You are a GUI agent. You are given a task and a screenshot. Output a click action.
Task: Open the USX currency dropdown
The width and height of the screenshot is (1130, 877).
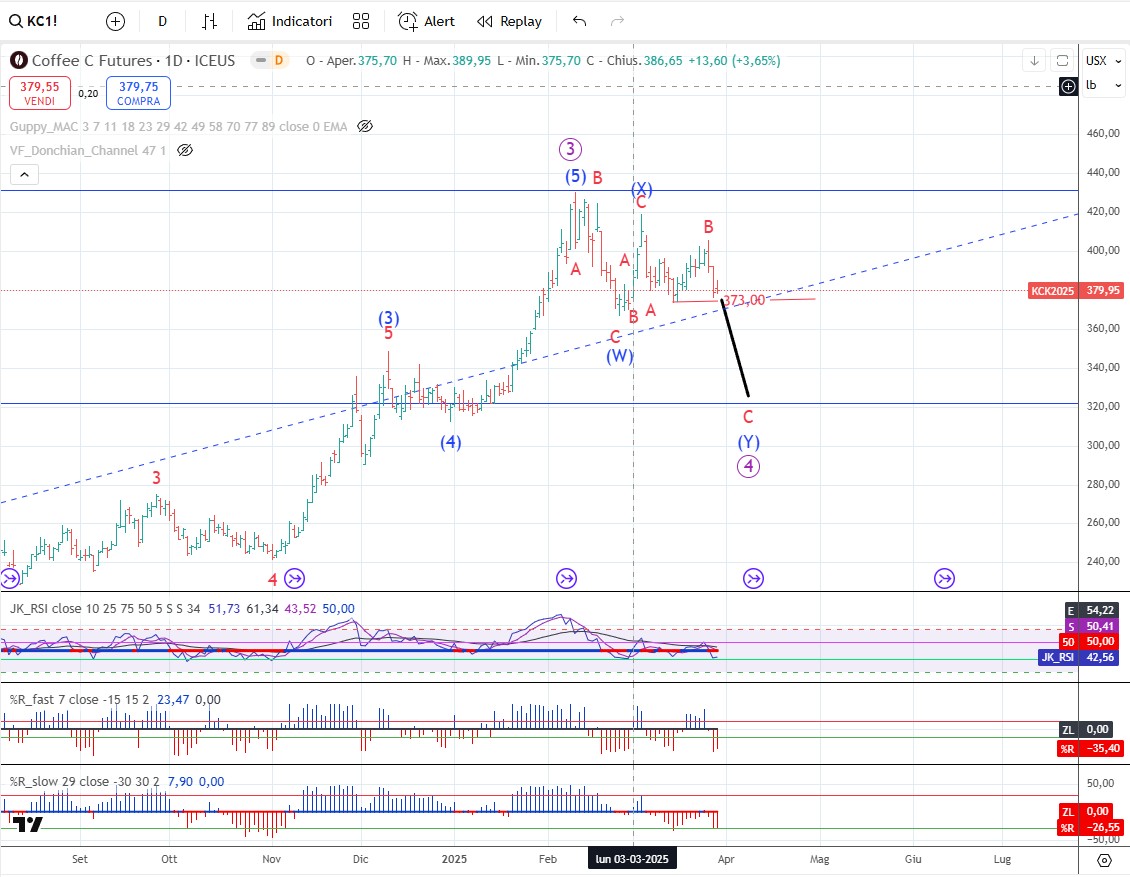click(1097, 61)
